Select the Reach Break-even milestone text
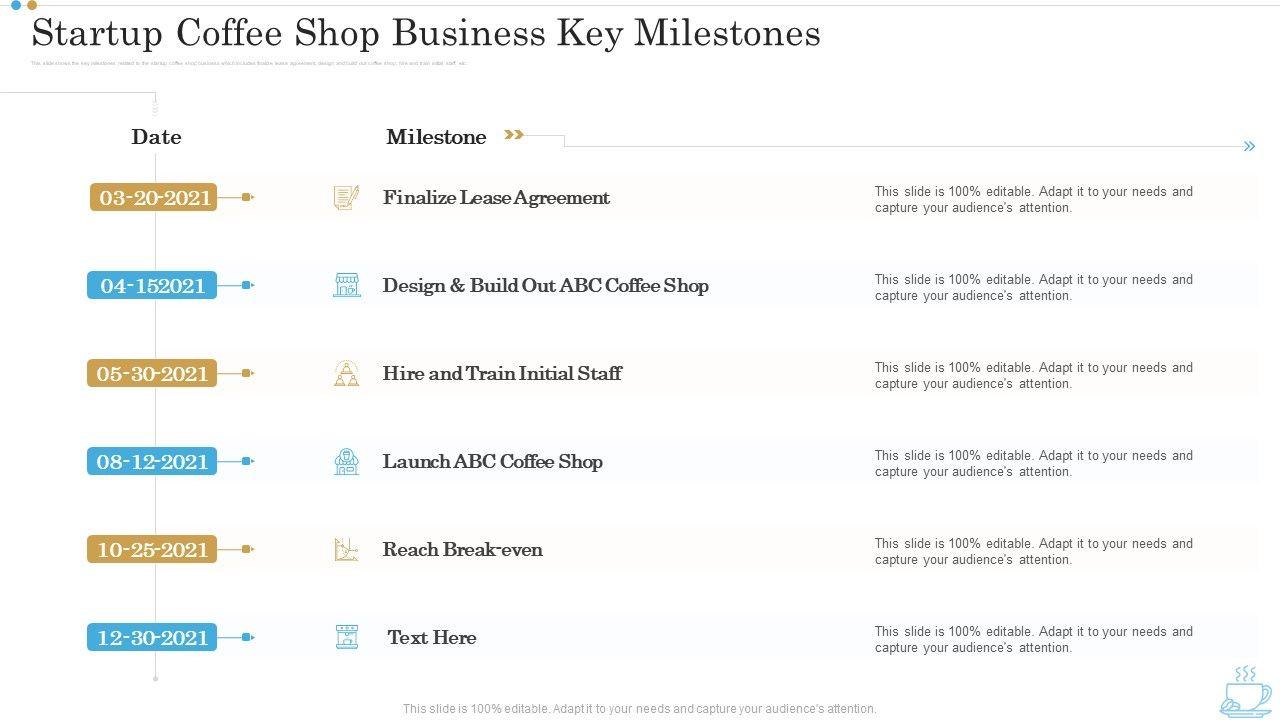The height and width of the screenshot is (720, 1280). (463, 549)
